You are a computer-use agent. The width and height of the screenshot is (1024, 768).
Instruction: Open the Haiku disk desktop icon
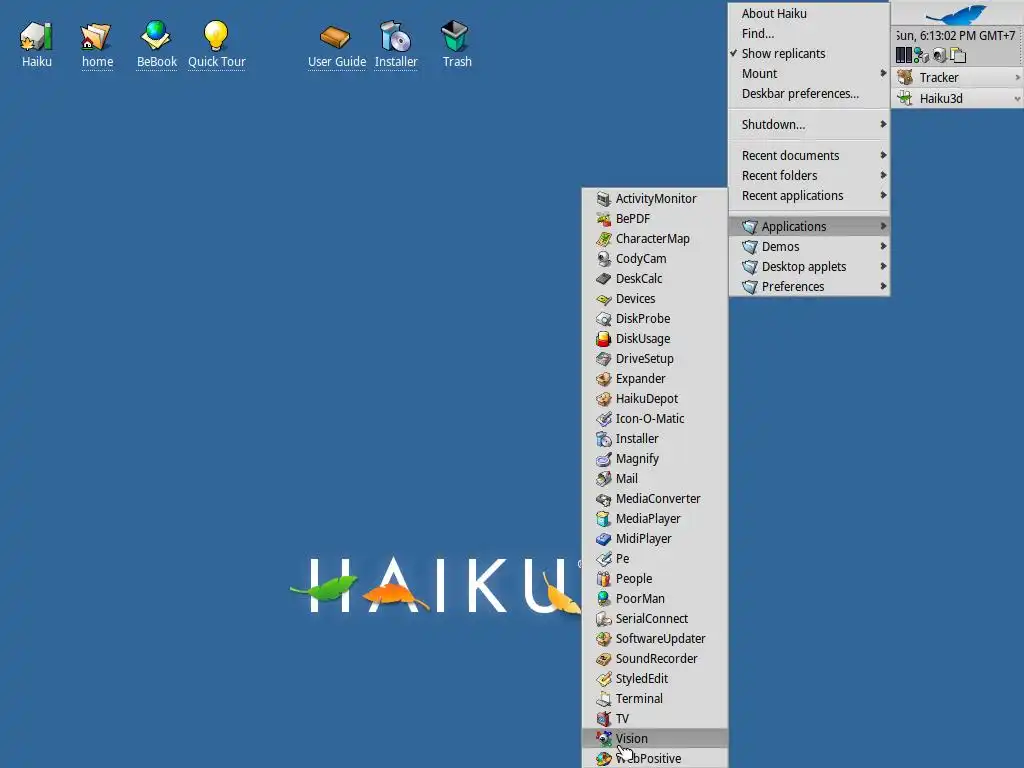point(37,44)
